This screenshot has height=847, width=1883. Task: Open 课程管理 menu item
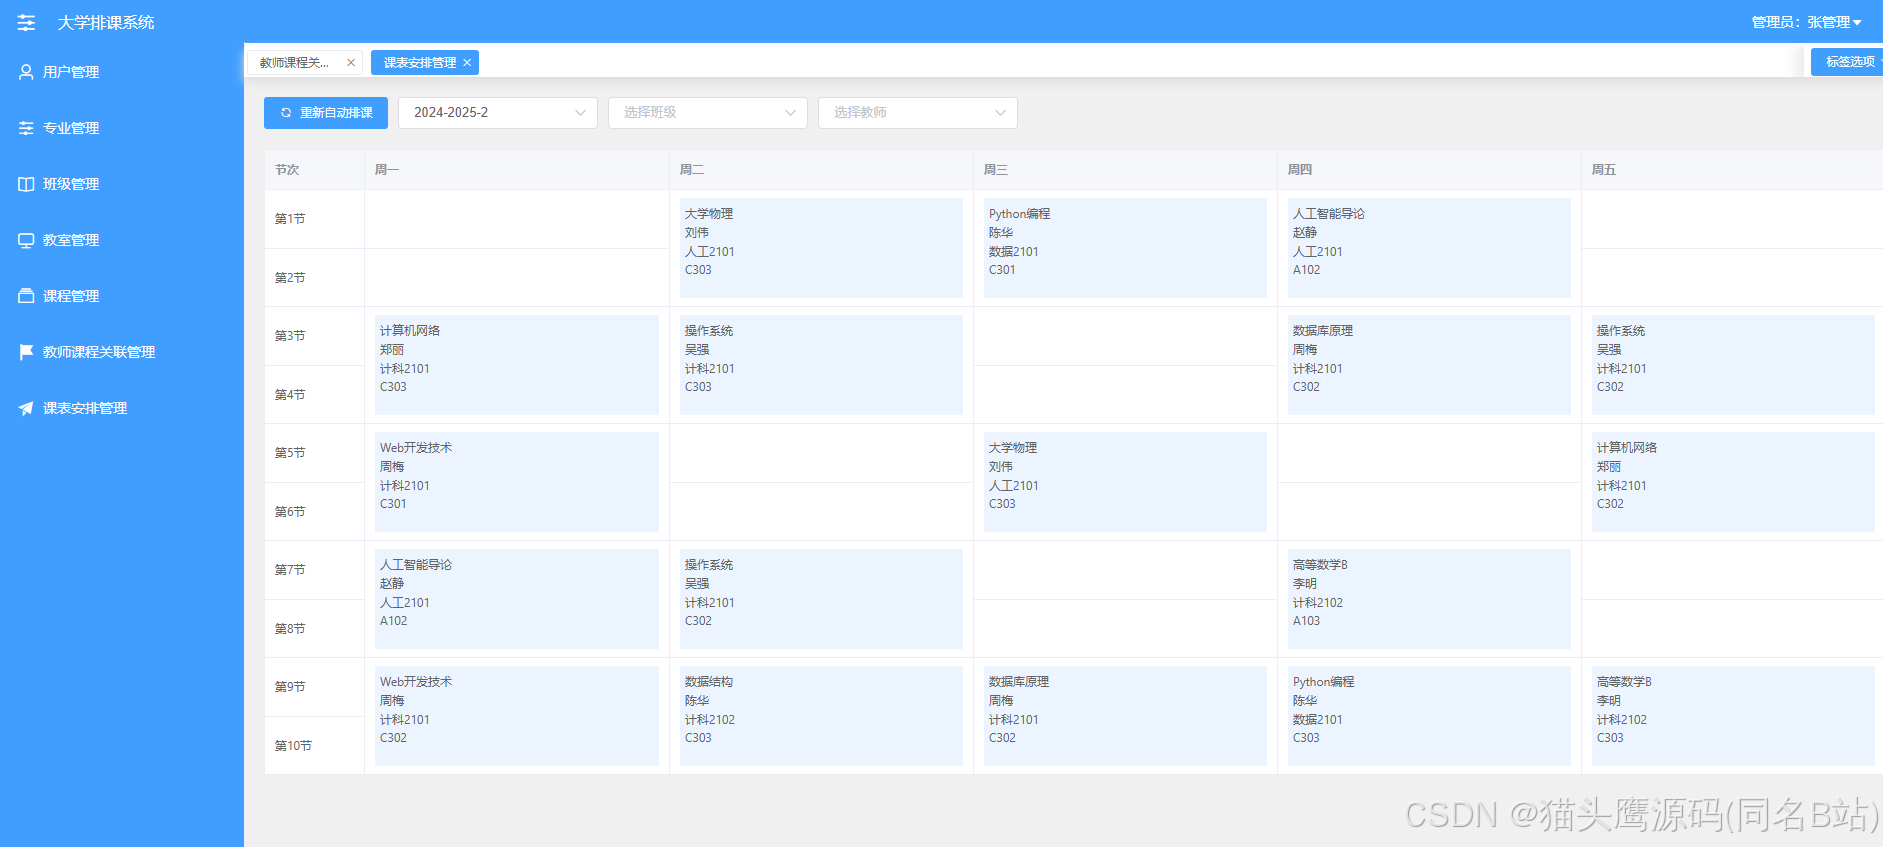(x=122, y=296)
